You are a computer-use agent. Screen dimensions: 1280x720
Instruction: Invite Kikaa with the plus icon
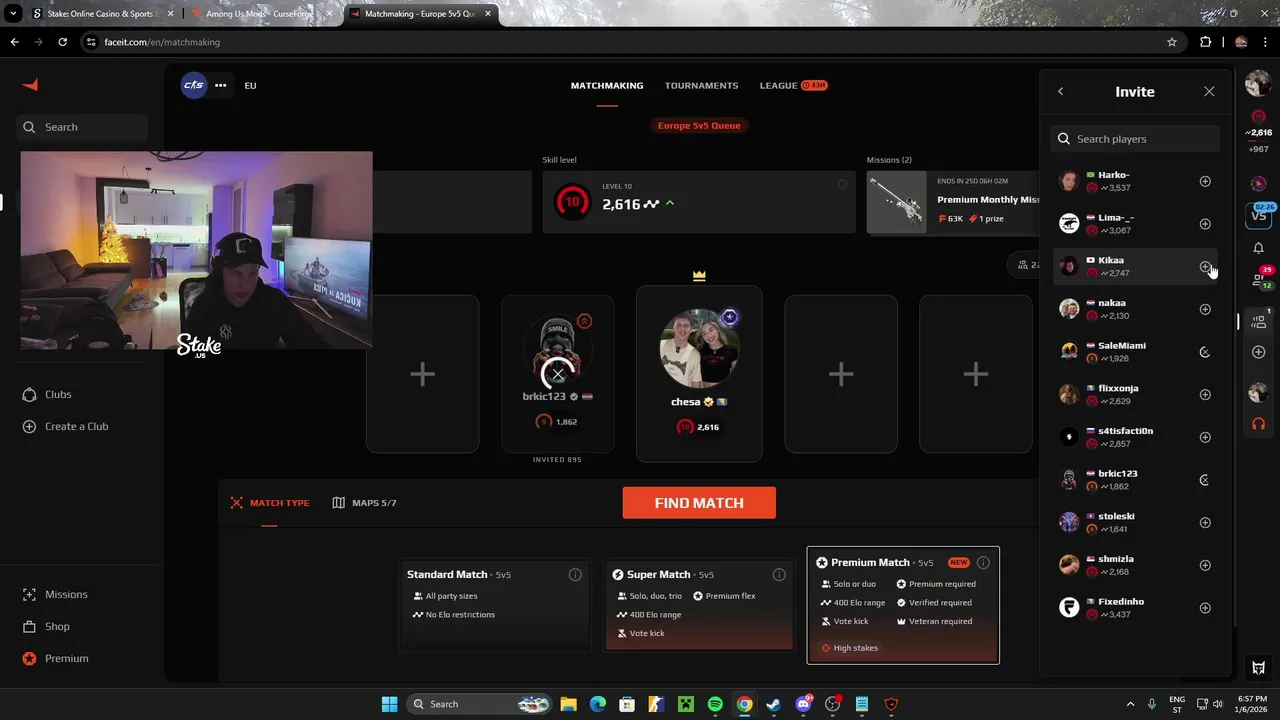click(1205, 267)
